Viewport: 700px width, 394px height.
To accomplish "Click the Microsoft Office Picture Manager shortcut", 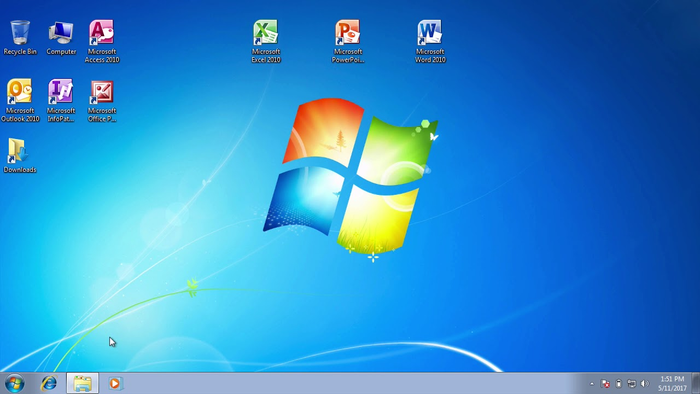I will click(102, 100).
